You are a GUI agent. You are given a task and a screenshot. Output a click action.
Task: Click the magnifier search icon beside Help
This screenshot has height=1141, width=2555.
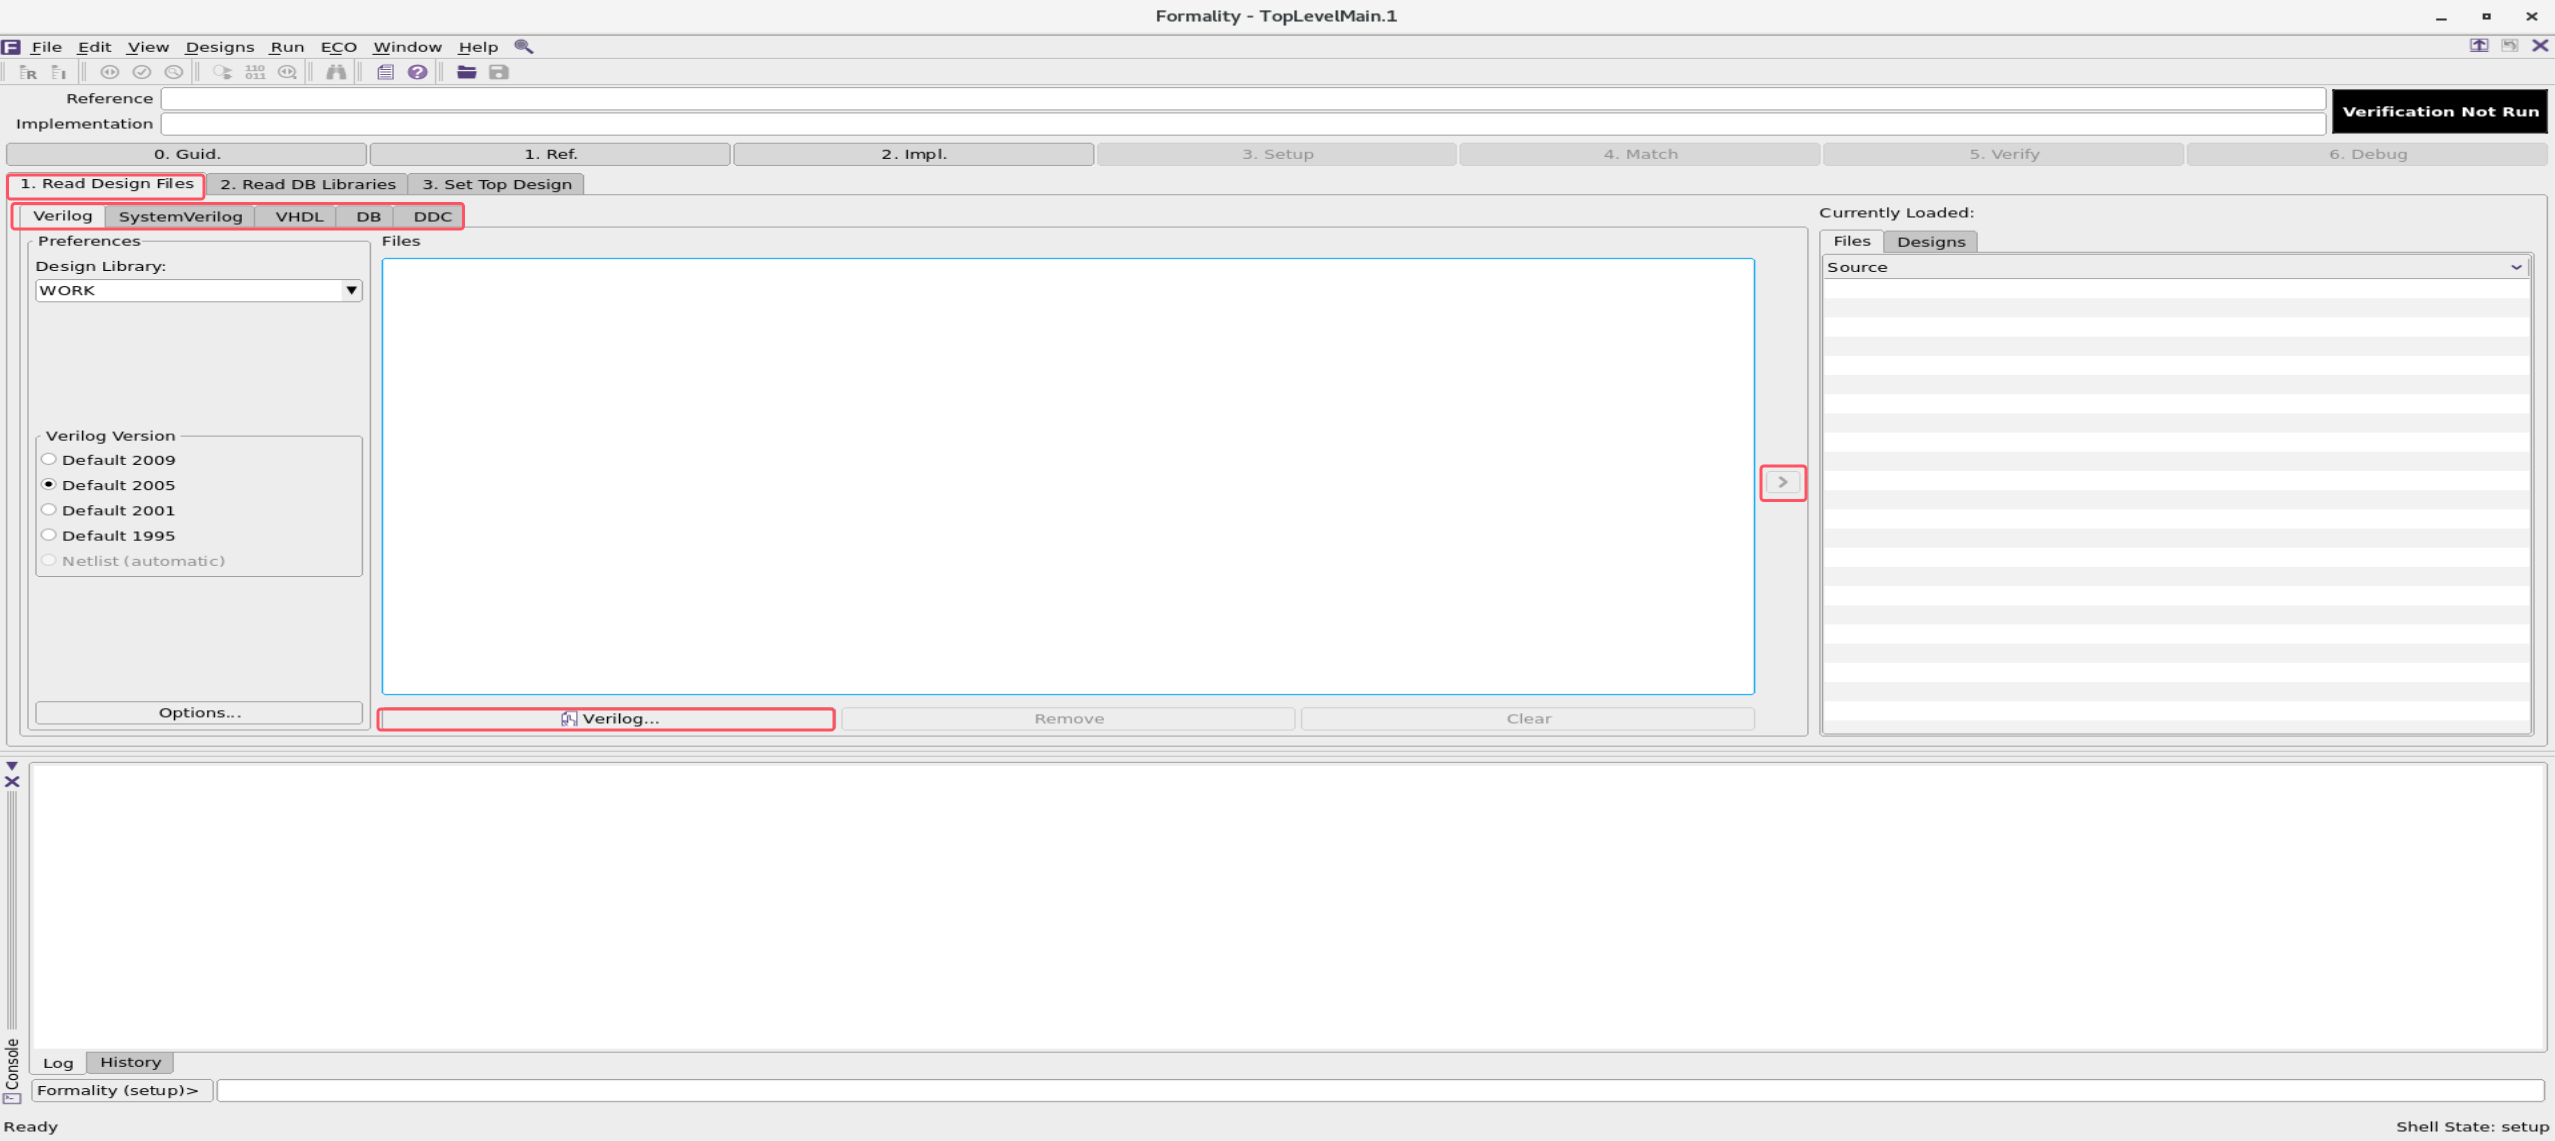[x=523, y=46]
